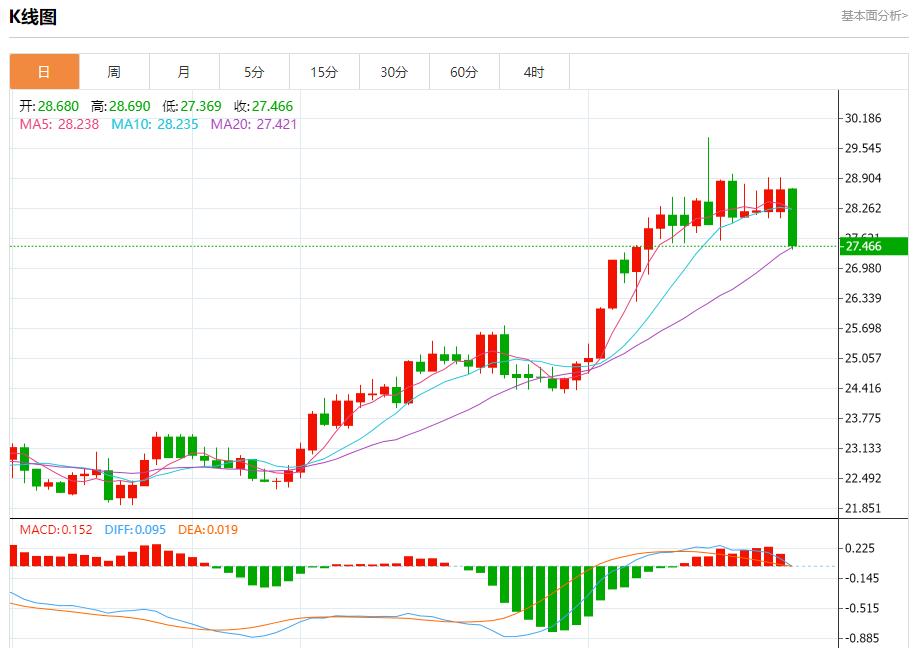
Task: Click the 28.262 price axis label
Action: click(863, 209)
